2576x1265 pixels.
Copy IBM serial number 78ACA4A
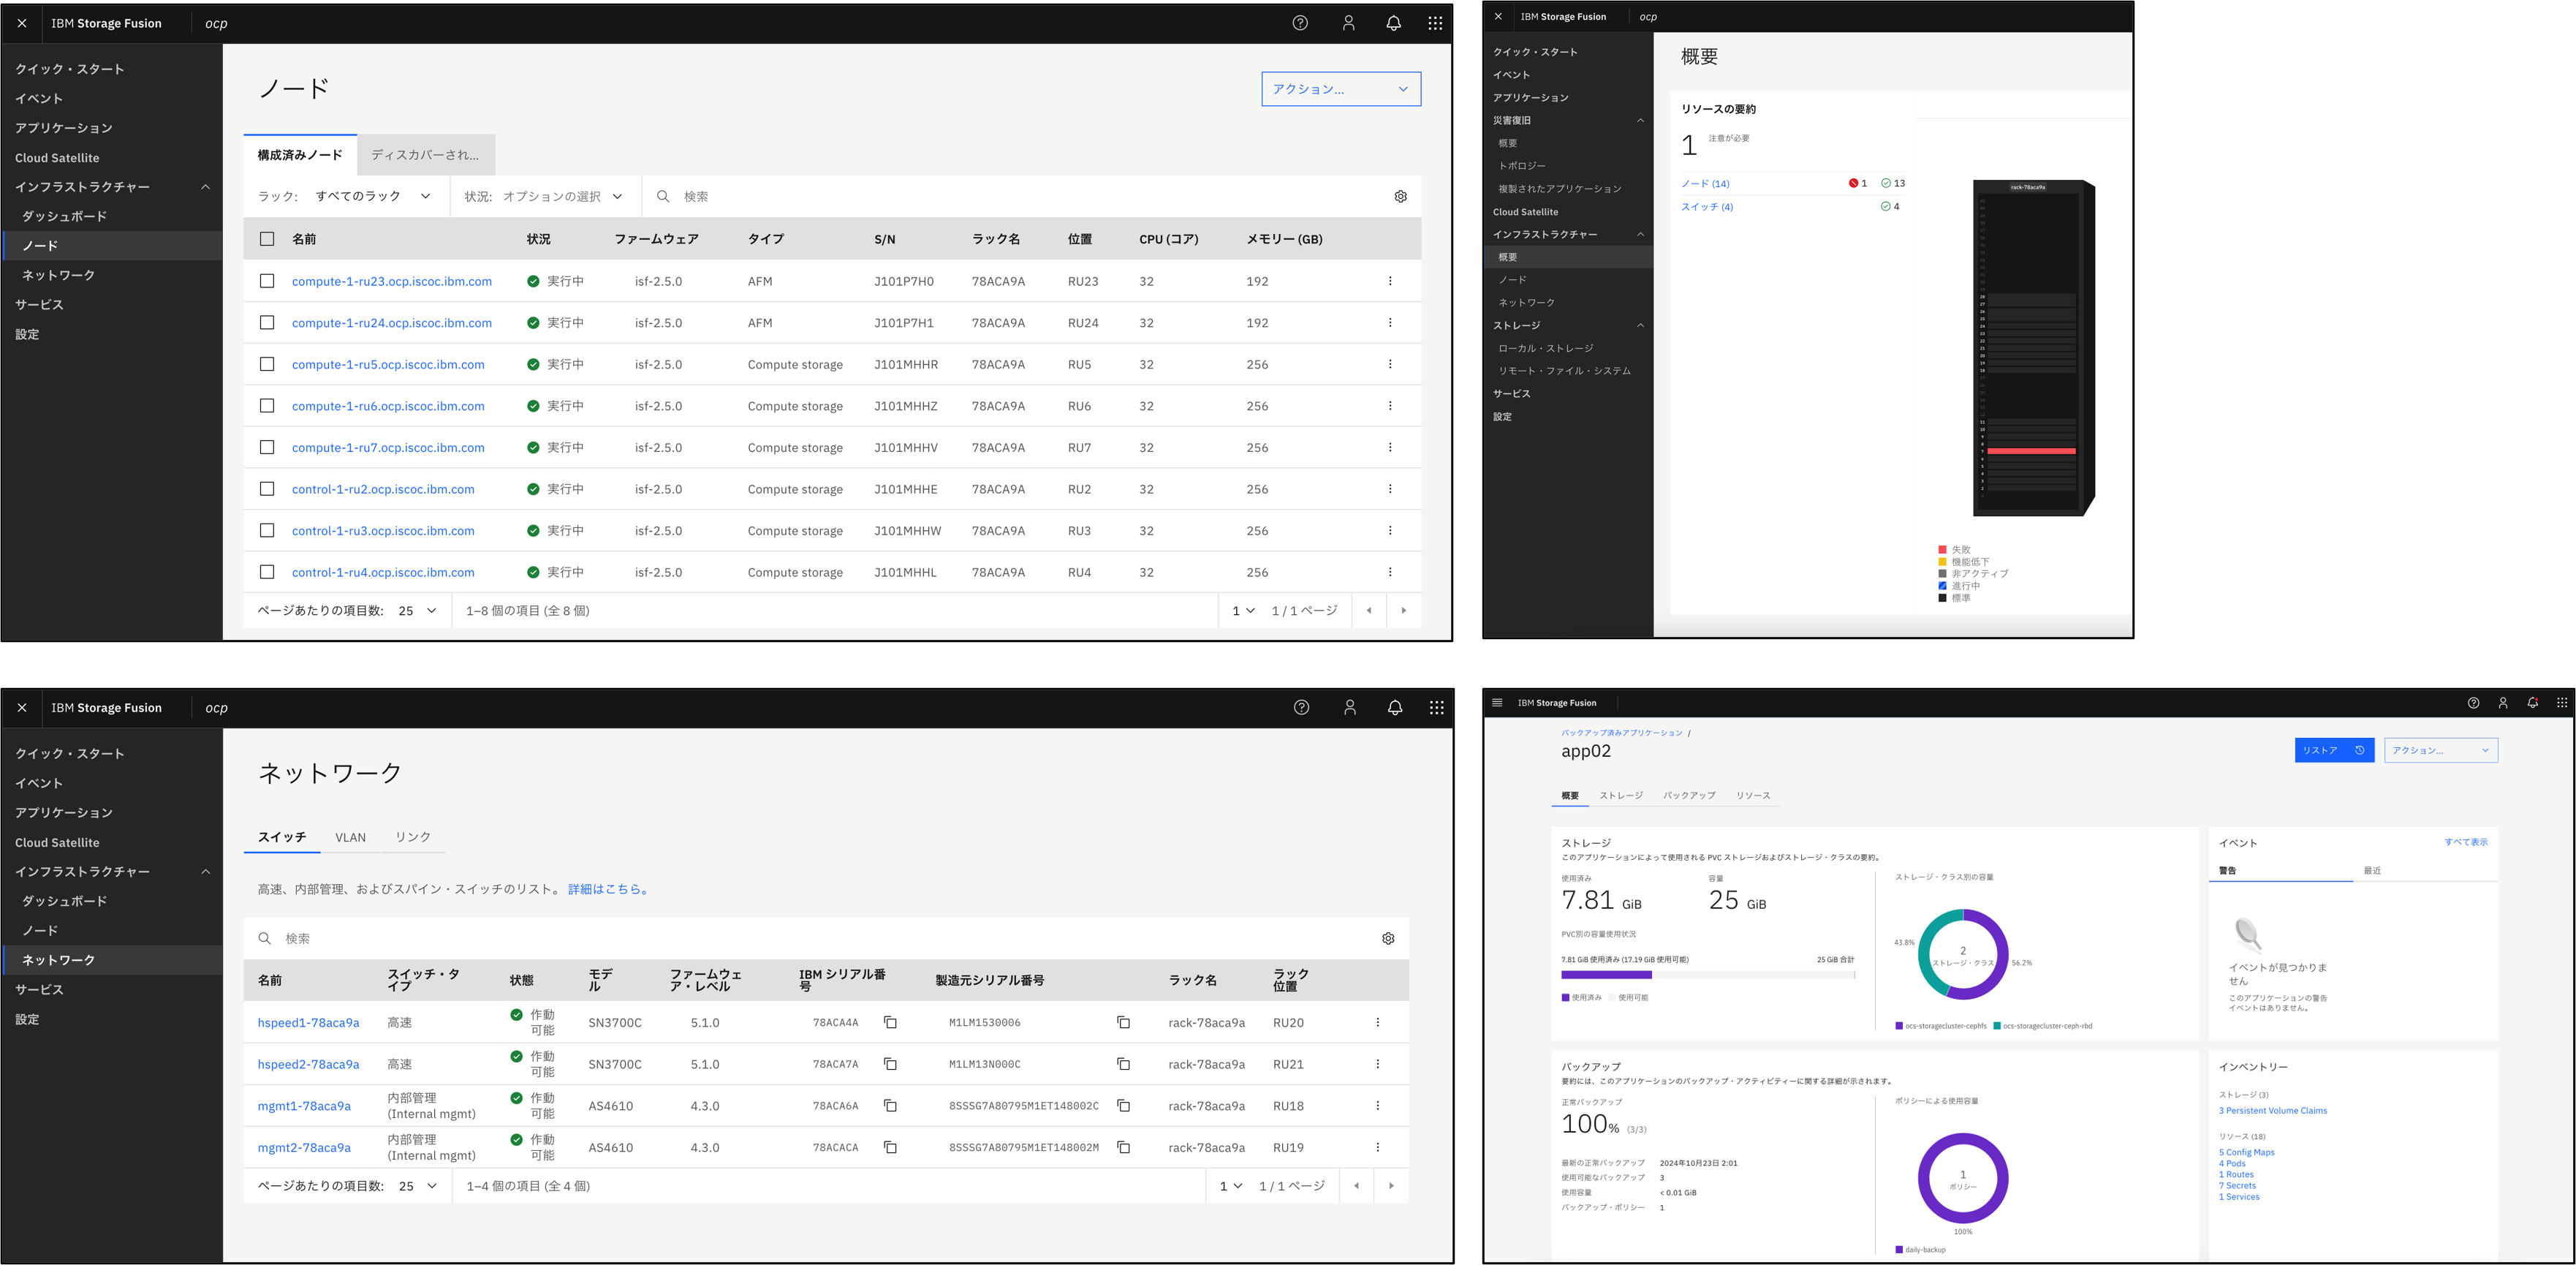click(x=890, y=1022)
